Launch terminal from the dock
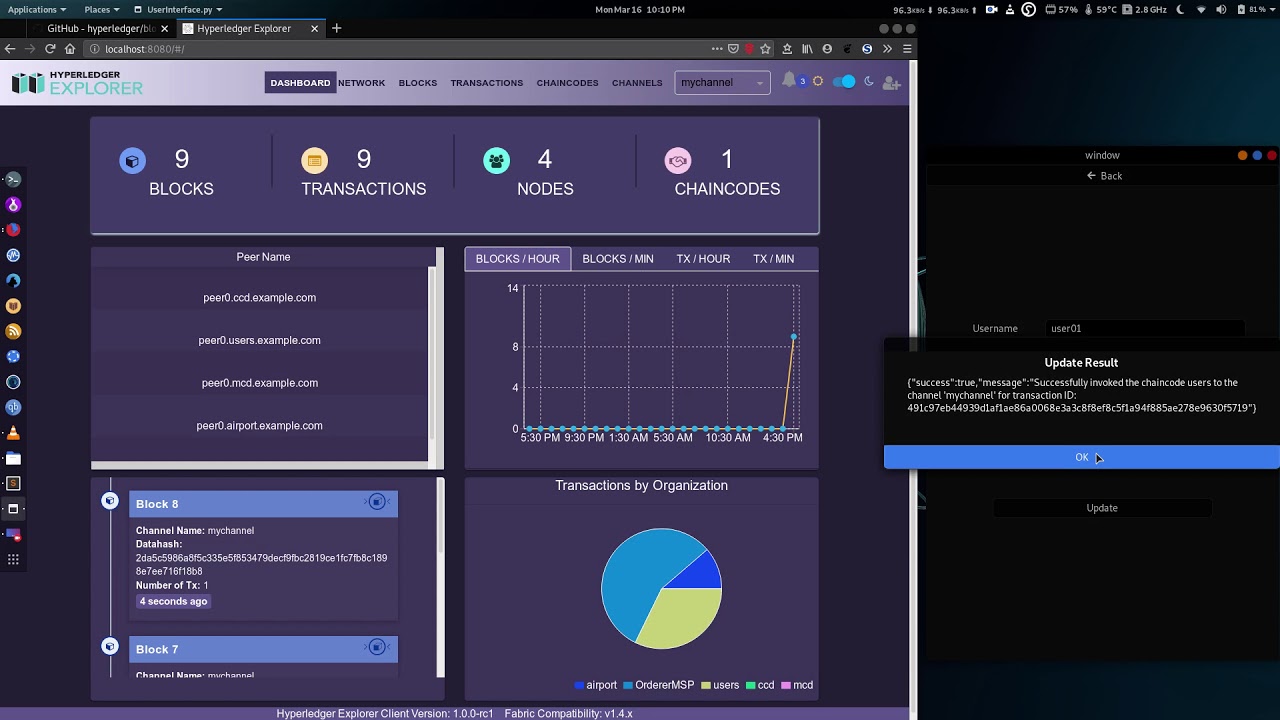The height and width of the screenshot is (720, 1280). point(13,179)
